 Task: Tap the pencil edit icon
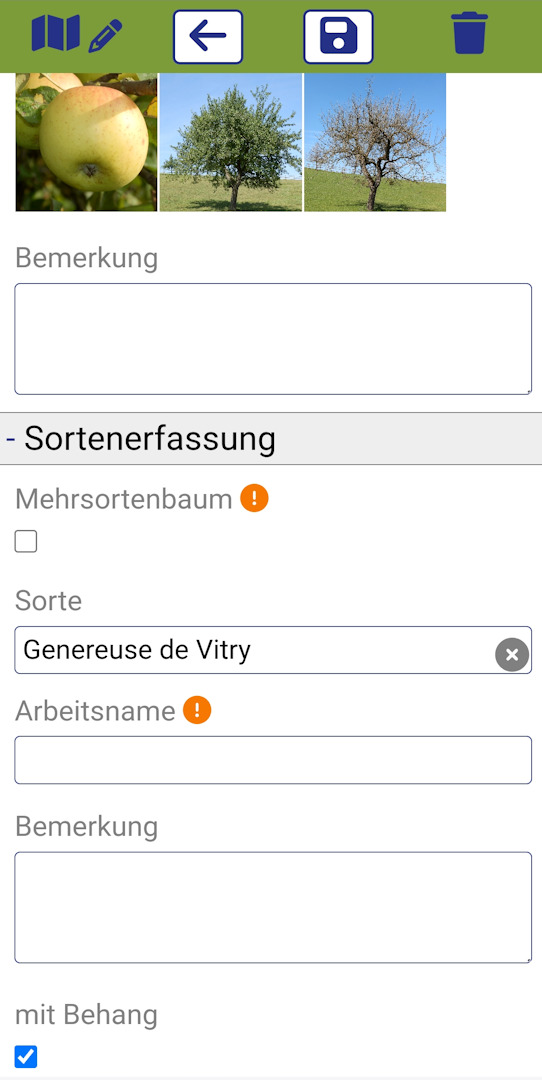click(x=105, y=37)
